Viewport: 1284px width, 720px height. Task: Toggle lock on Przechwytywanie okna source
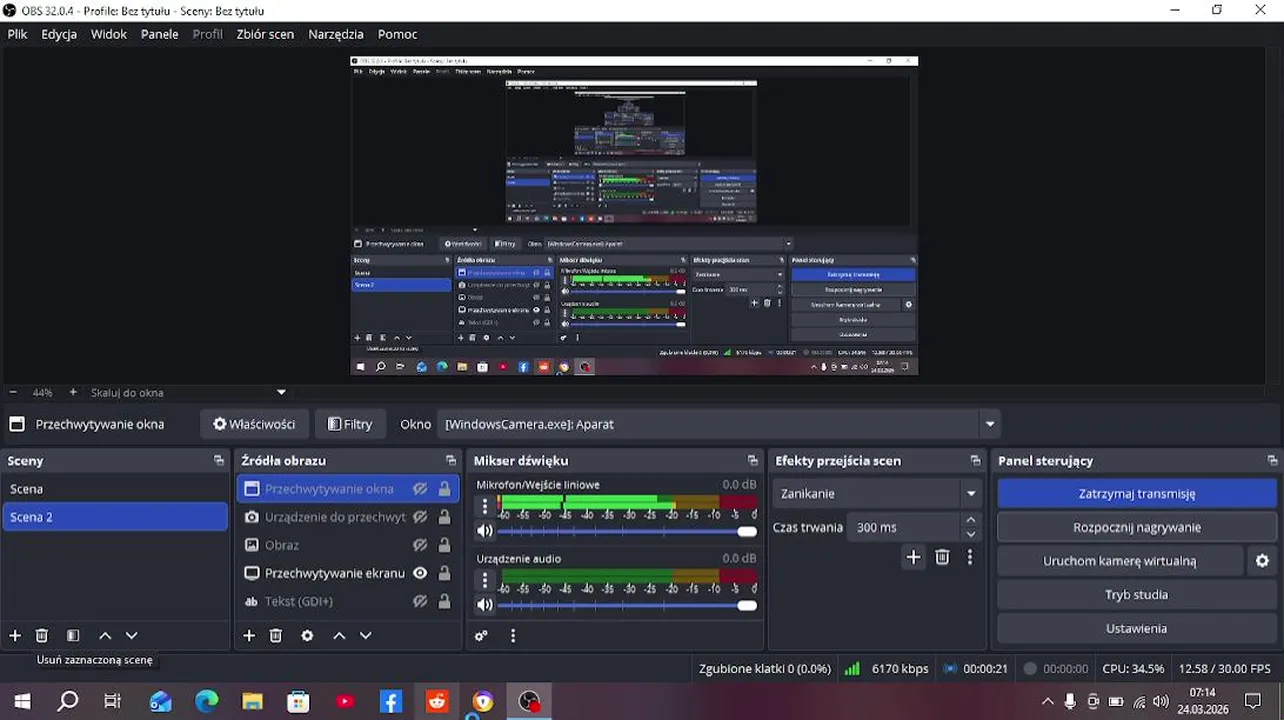(x=444, y=489)
